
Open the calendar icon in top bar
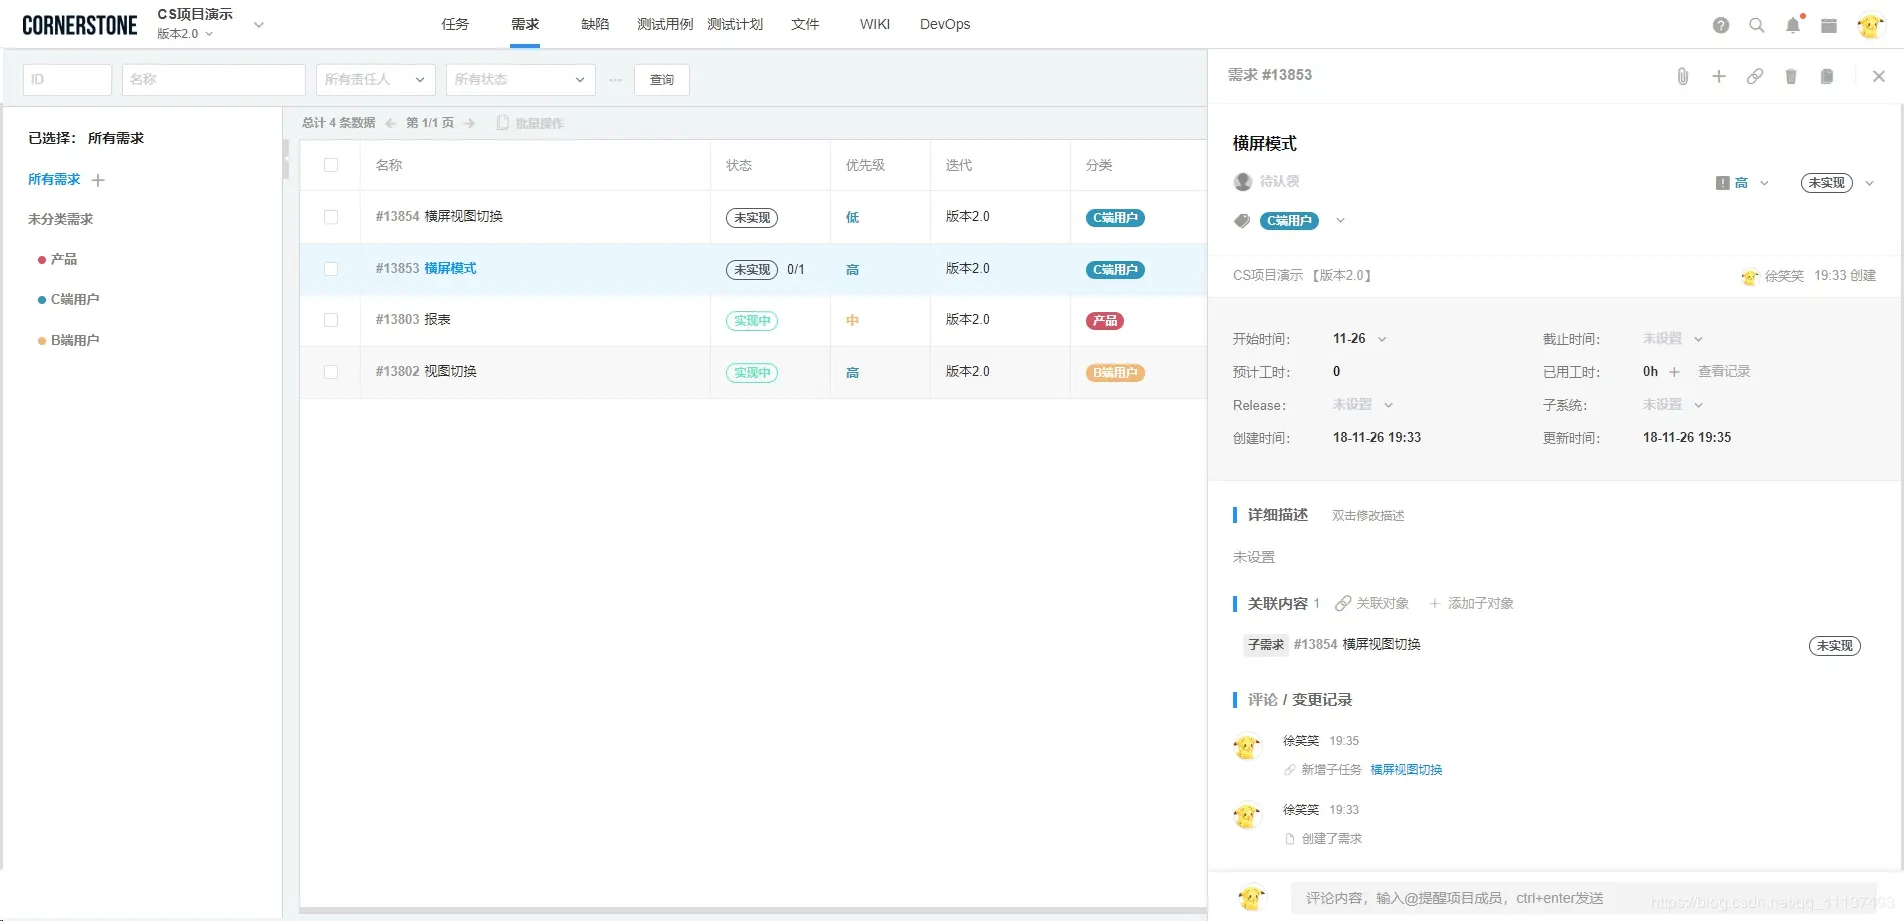(x=1829, y=25)
